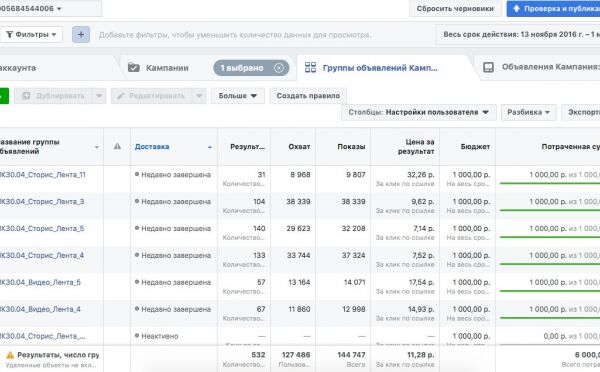Click delivery status for Сторис_Лента_11 row
The width and height of the screenshot is (600, 372).
pos(176,175)
